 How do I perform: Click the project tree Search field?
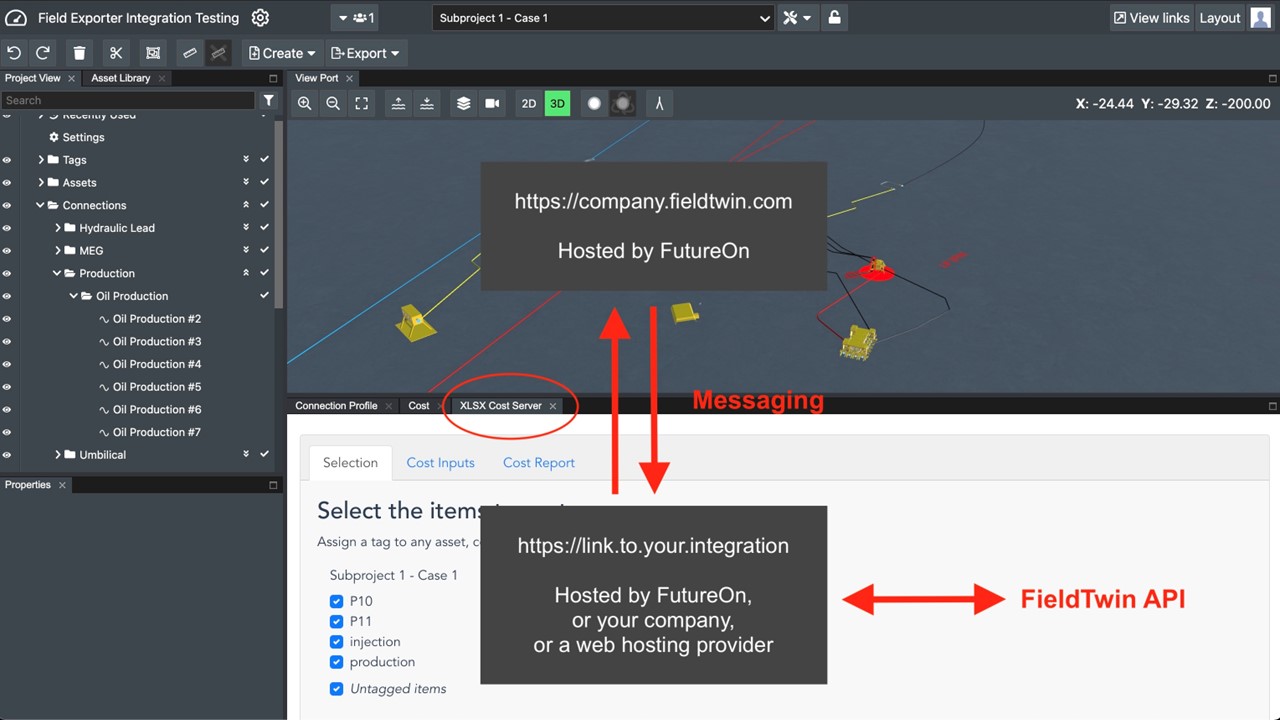tap(128, 100)
